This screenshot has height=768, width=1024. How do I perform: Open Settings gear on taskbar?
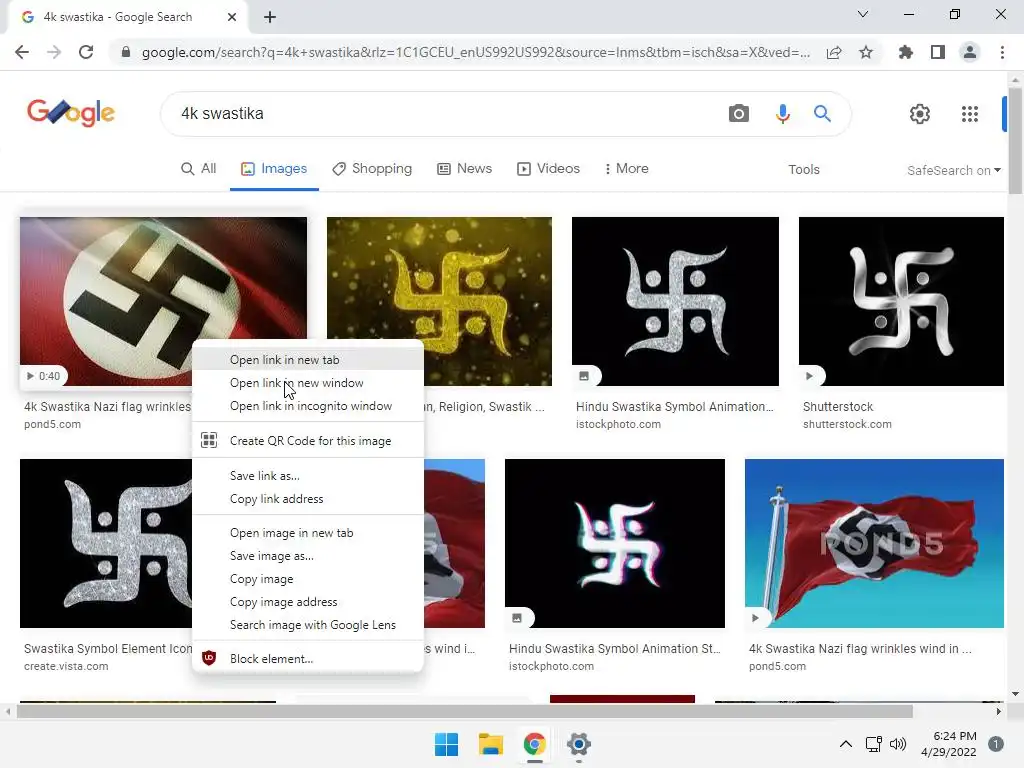coord(579,744)
